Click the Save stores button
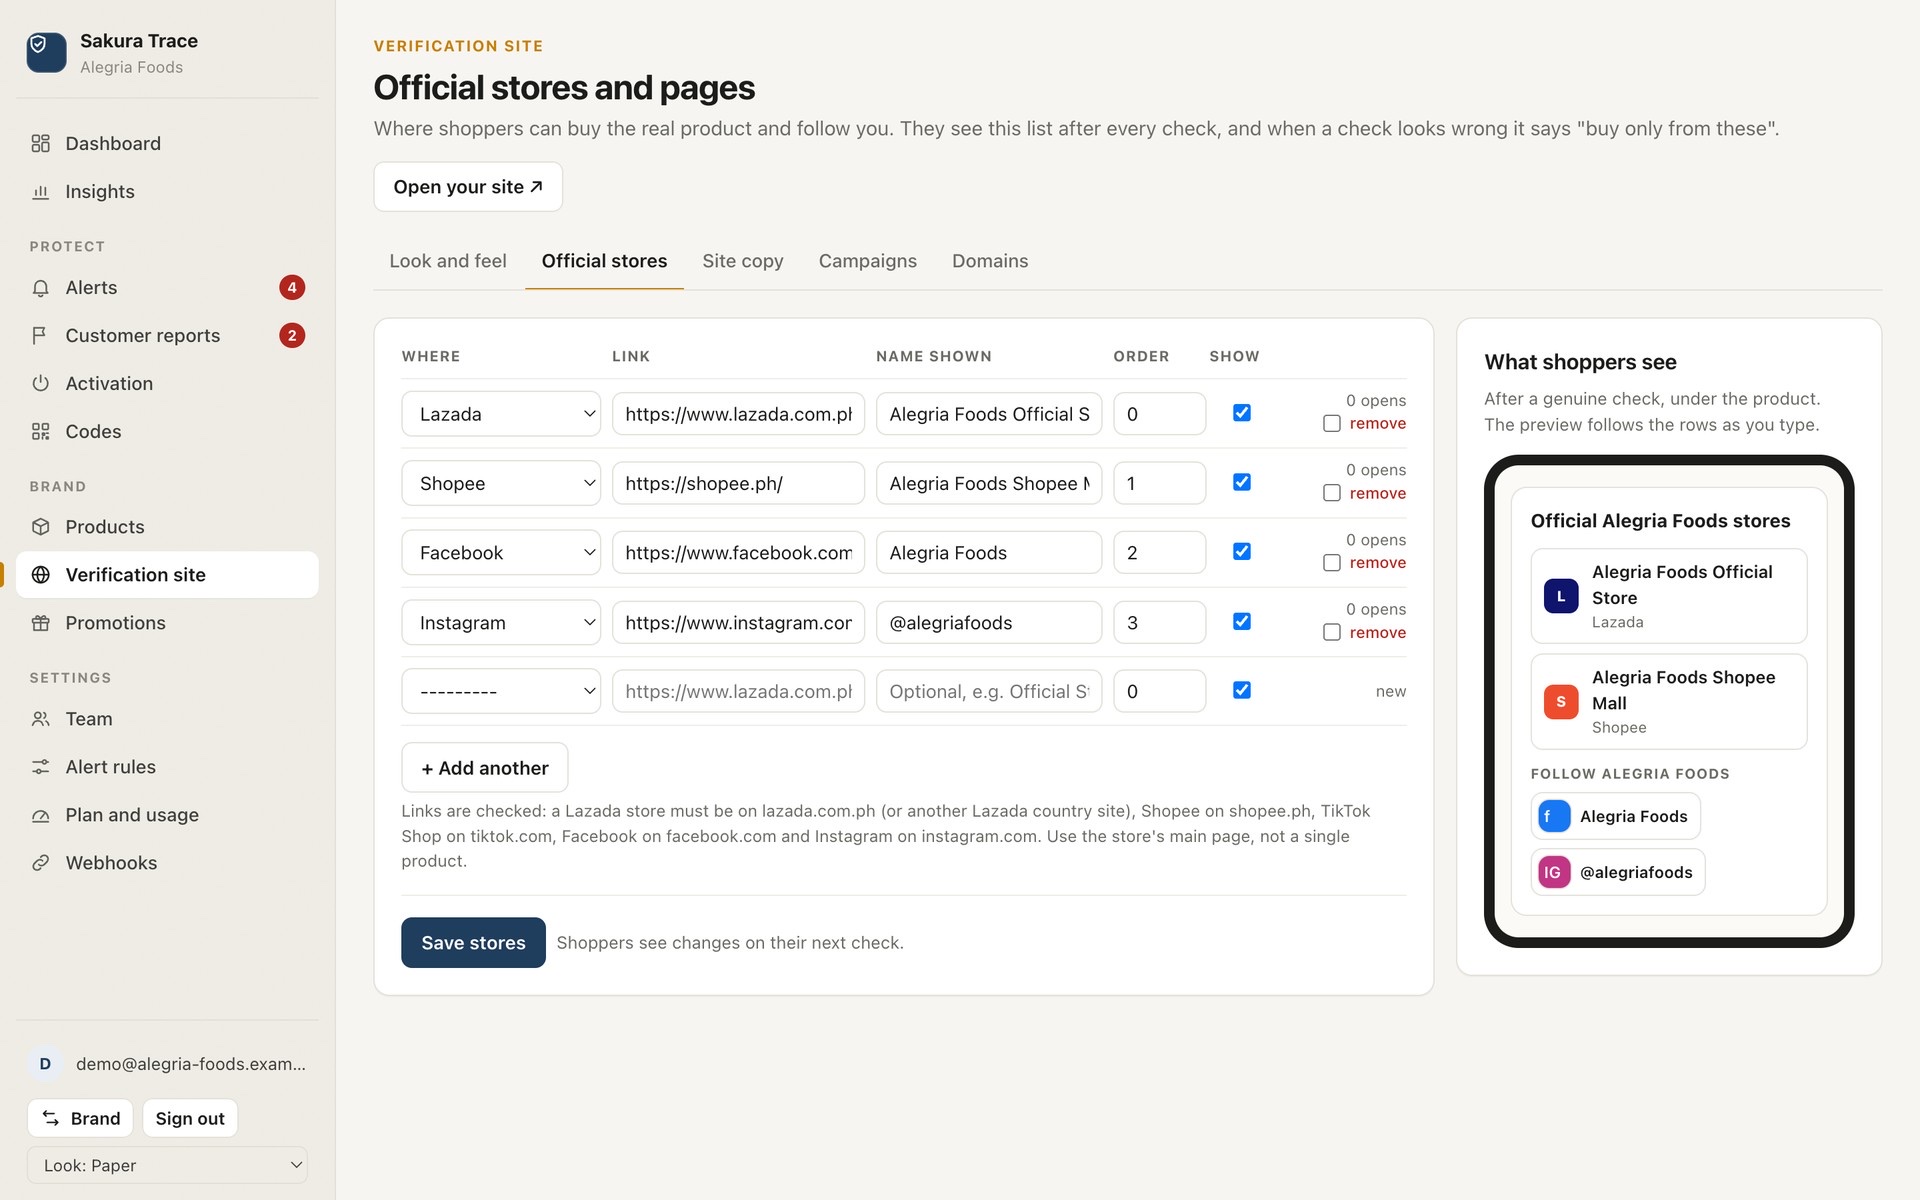This screenshot has height=1200, width=1920. (x=473, y=942)
